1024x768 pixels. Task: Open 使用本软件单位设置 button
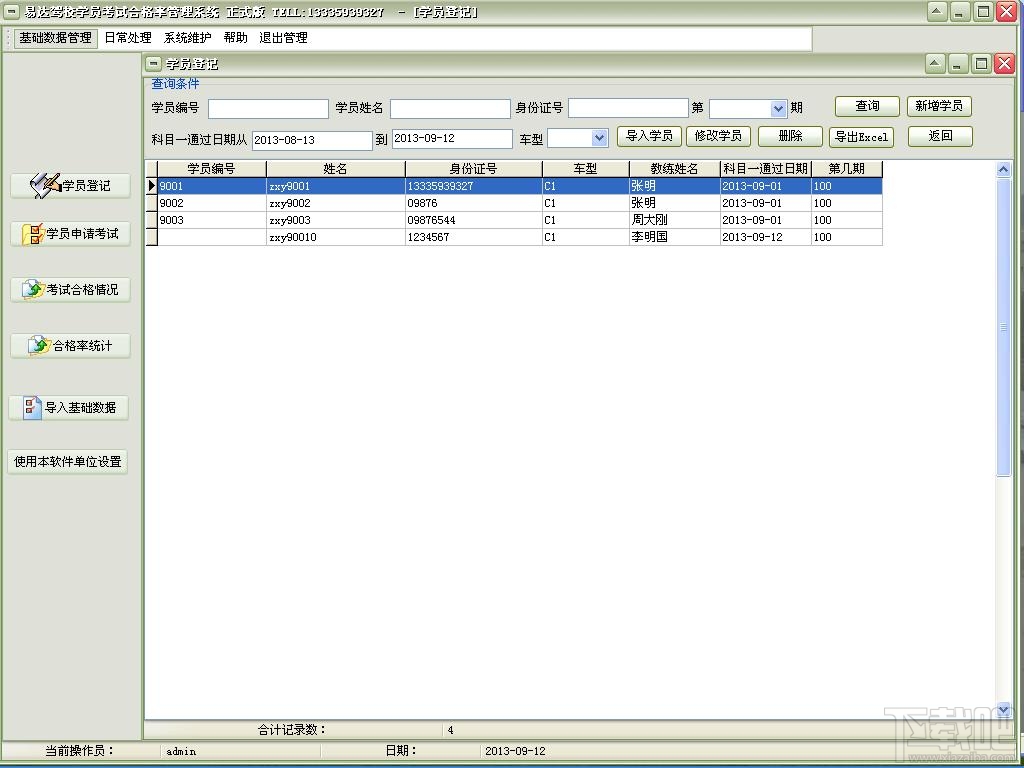(x=68, y=462)
